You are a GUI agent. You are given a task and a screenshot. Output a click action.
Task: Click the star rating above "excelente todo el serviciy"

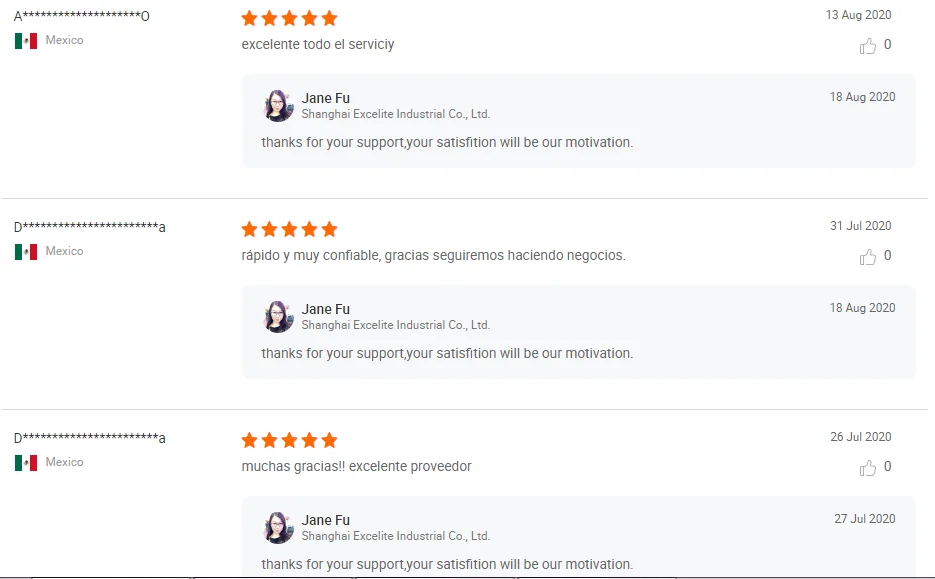(x=290, y=19)
